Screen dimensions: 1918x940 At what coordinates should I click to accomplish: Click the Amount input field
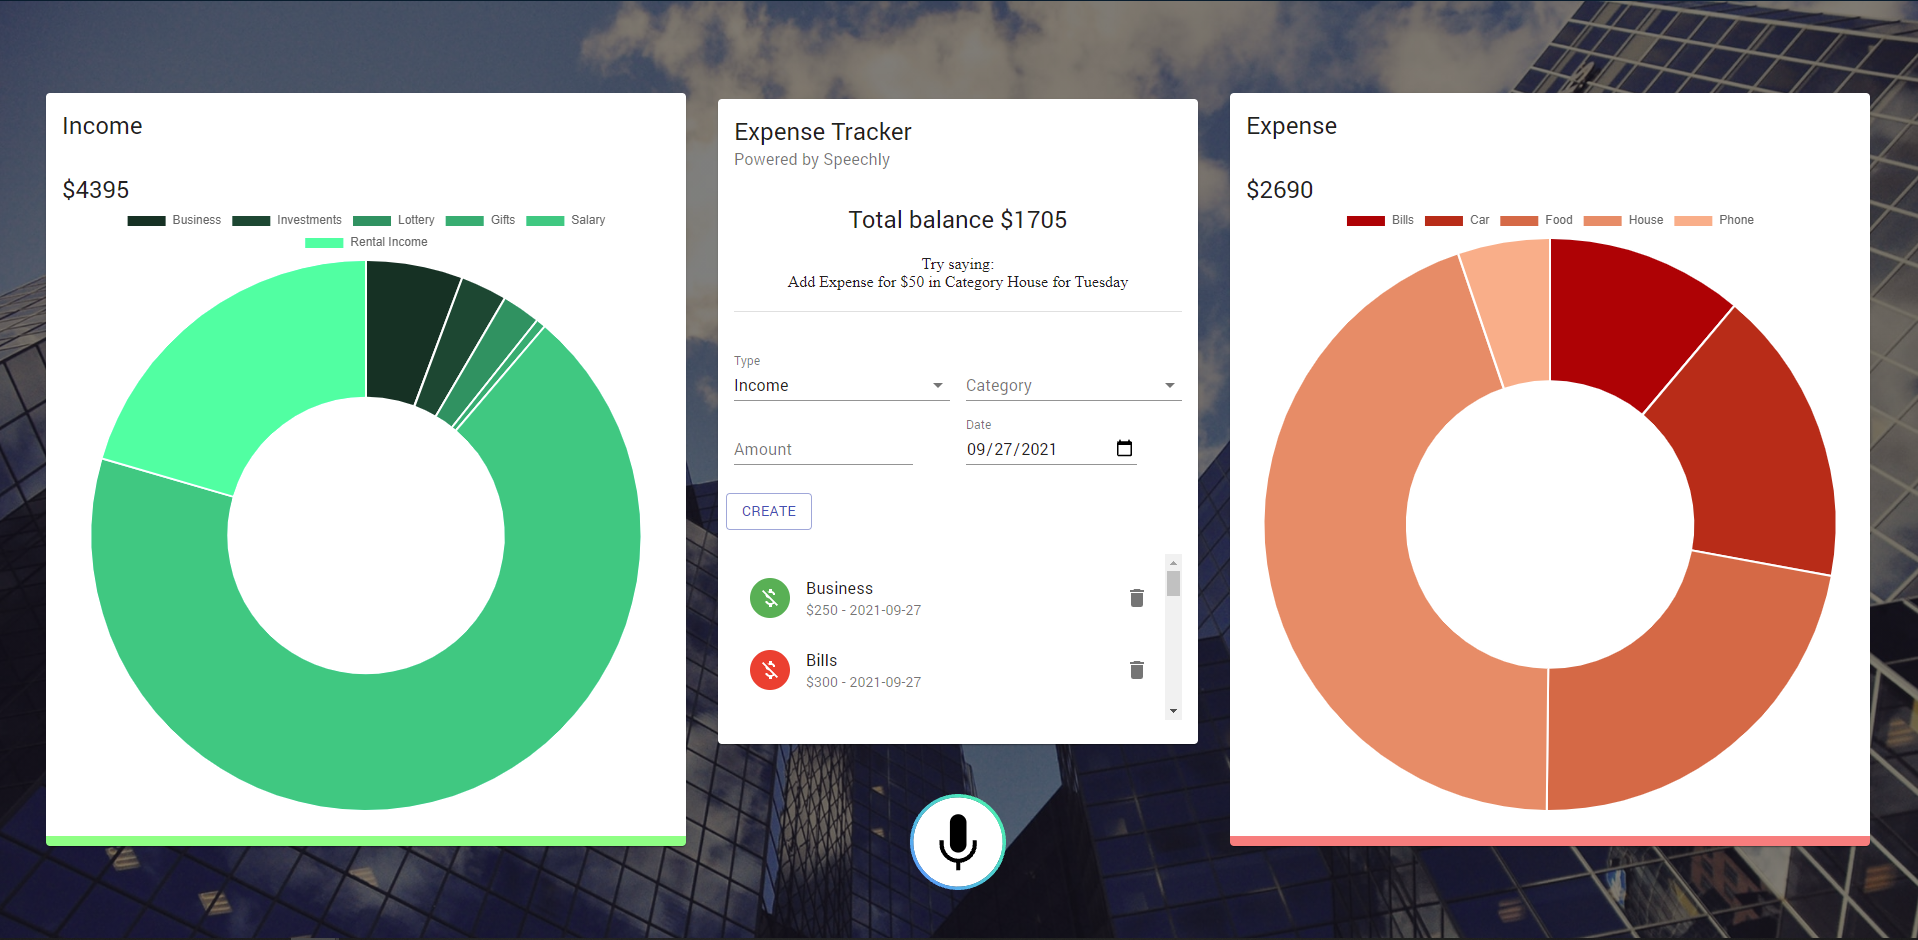[822, 450]
